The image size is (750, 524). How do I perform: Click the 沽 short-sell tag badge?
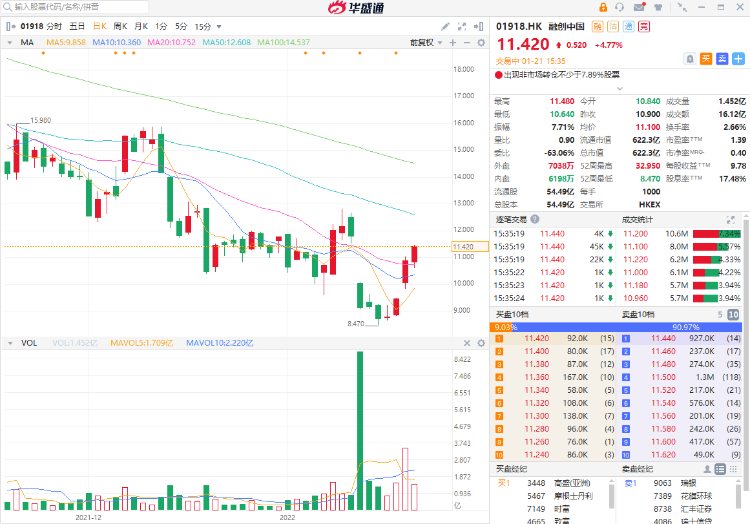pos(613,26)
